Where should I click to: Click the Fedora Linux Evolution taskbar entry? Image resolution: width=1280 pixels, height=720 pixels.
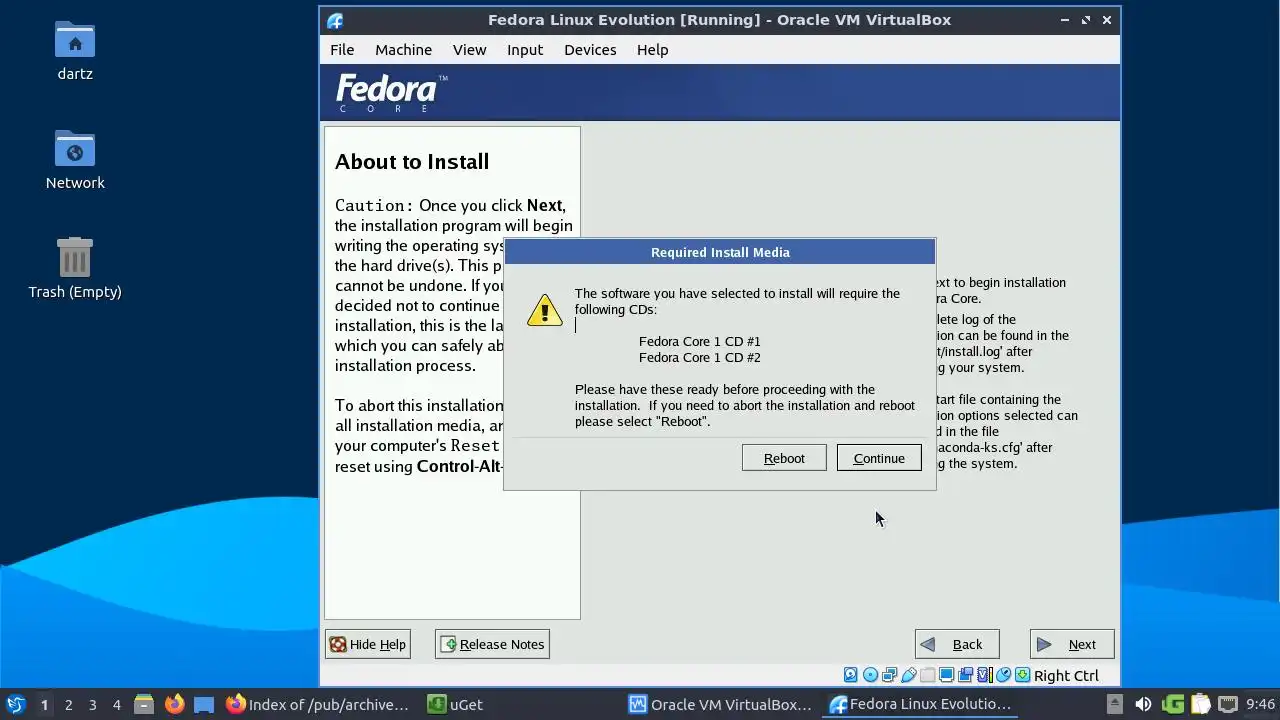(922, 704)
